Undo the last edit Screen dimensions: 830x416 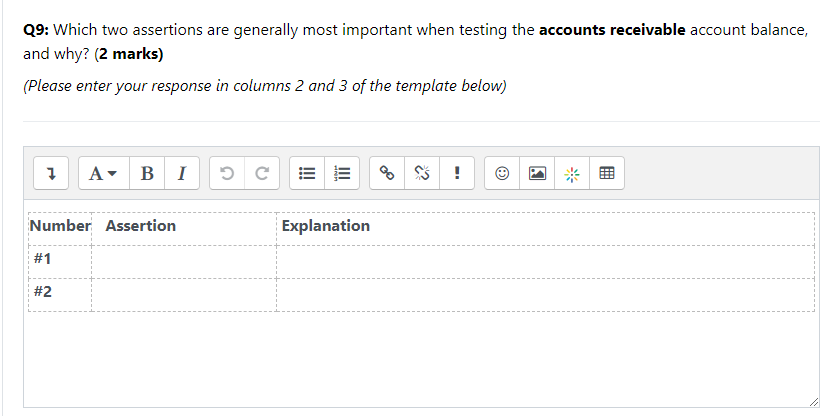226,174
